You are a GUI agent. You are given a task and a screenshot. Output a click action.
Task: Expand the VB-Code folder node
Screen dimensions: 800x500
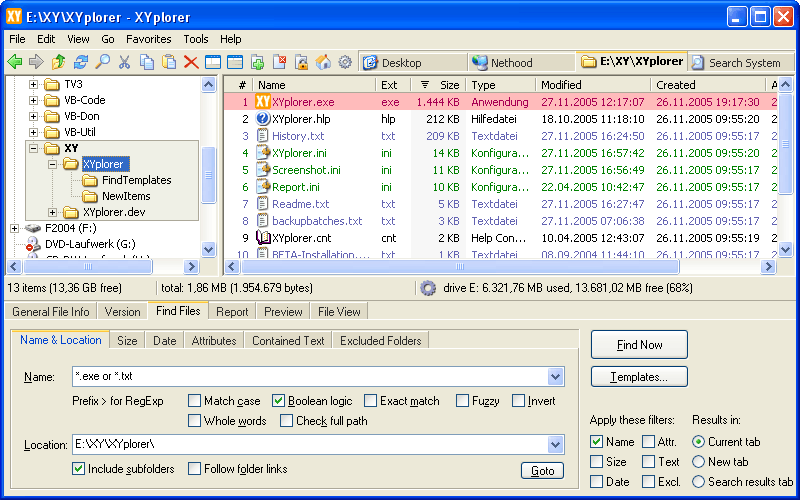click(33, 101)
